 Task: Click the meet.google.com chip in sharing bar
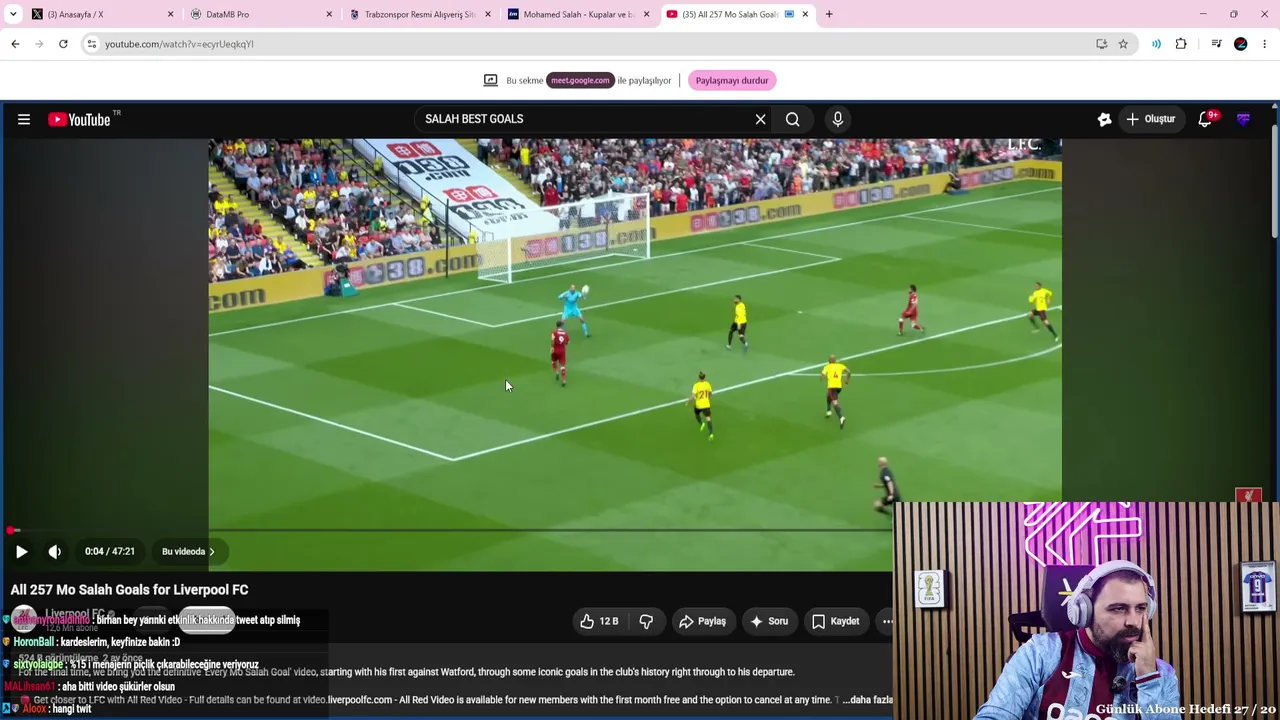point(580,80)
